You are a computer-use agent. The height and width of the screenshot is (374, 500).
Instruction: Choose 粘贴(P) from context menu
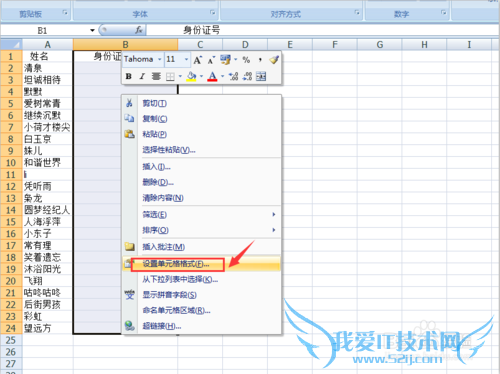(x=202, y=134)
